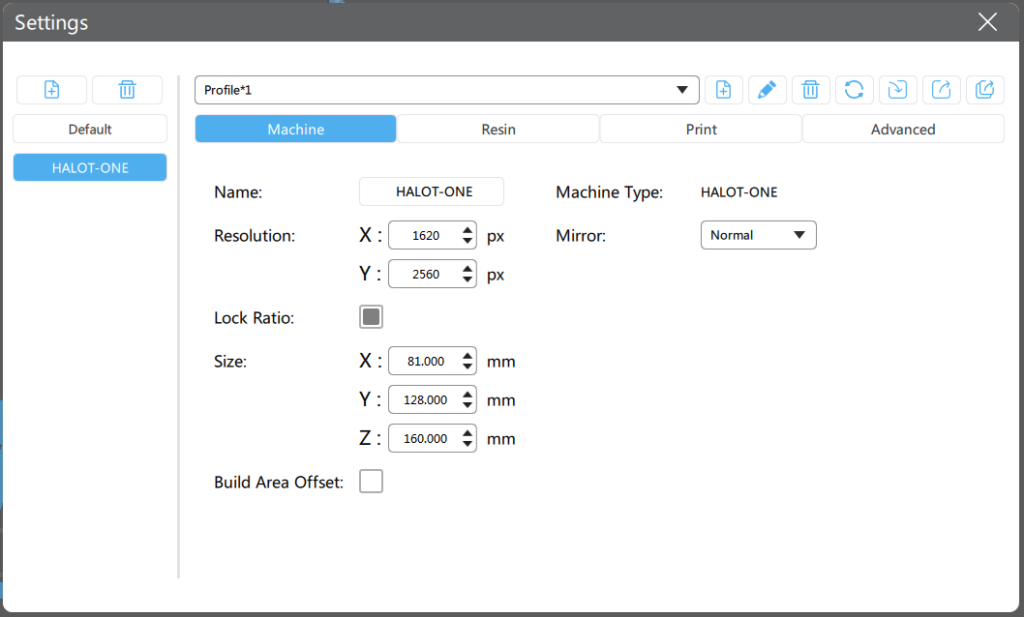Delete the current profile with the trash icon

pos(810,89)
